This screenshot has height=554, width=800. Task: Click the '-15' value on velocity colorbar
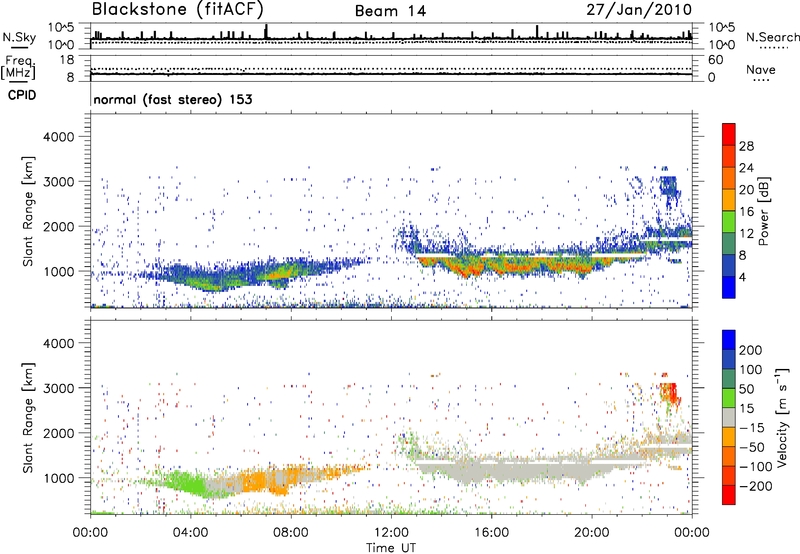click(x=751, y=427)
